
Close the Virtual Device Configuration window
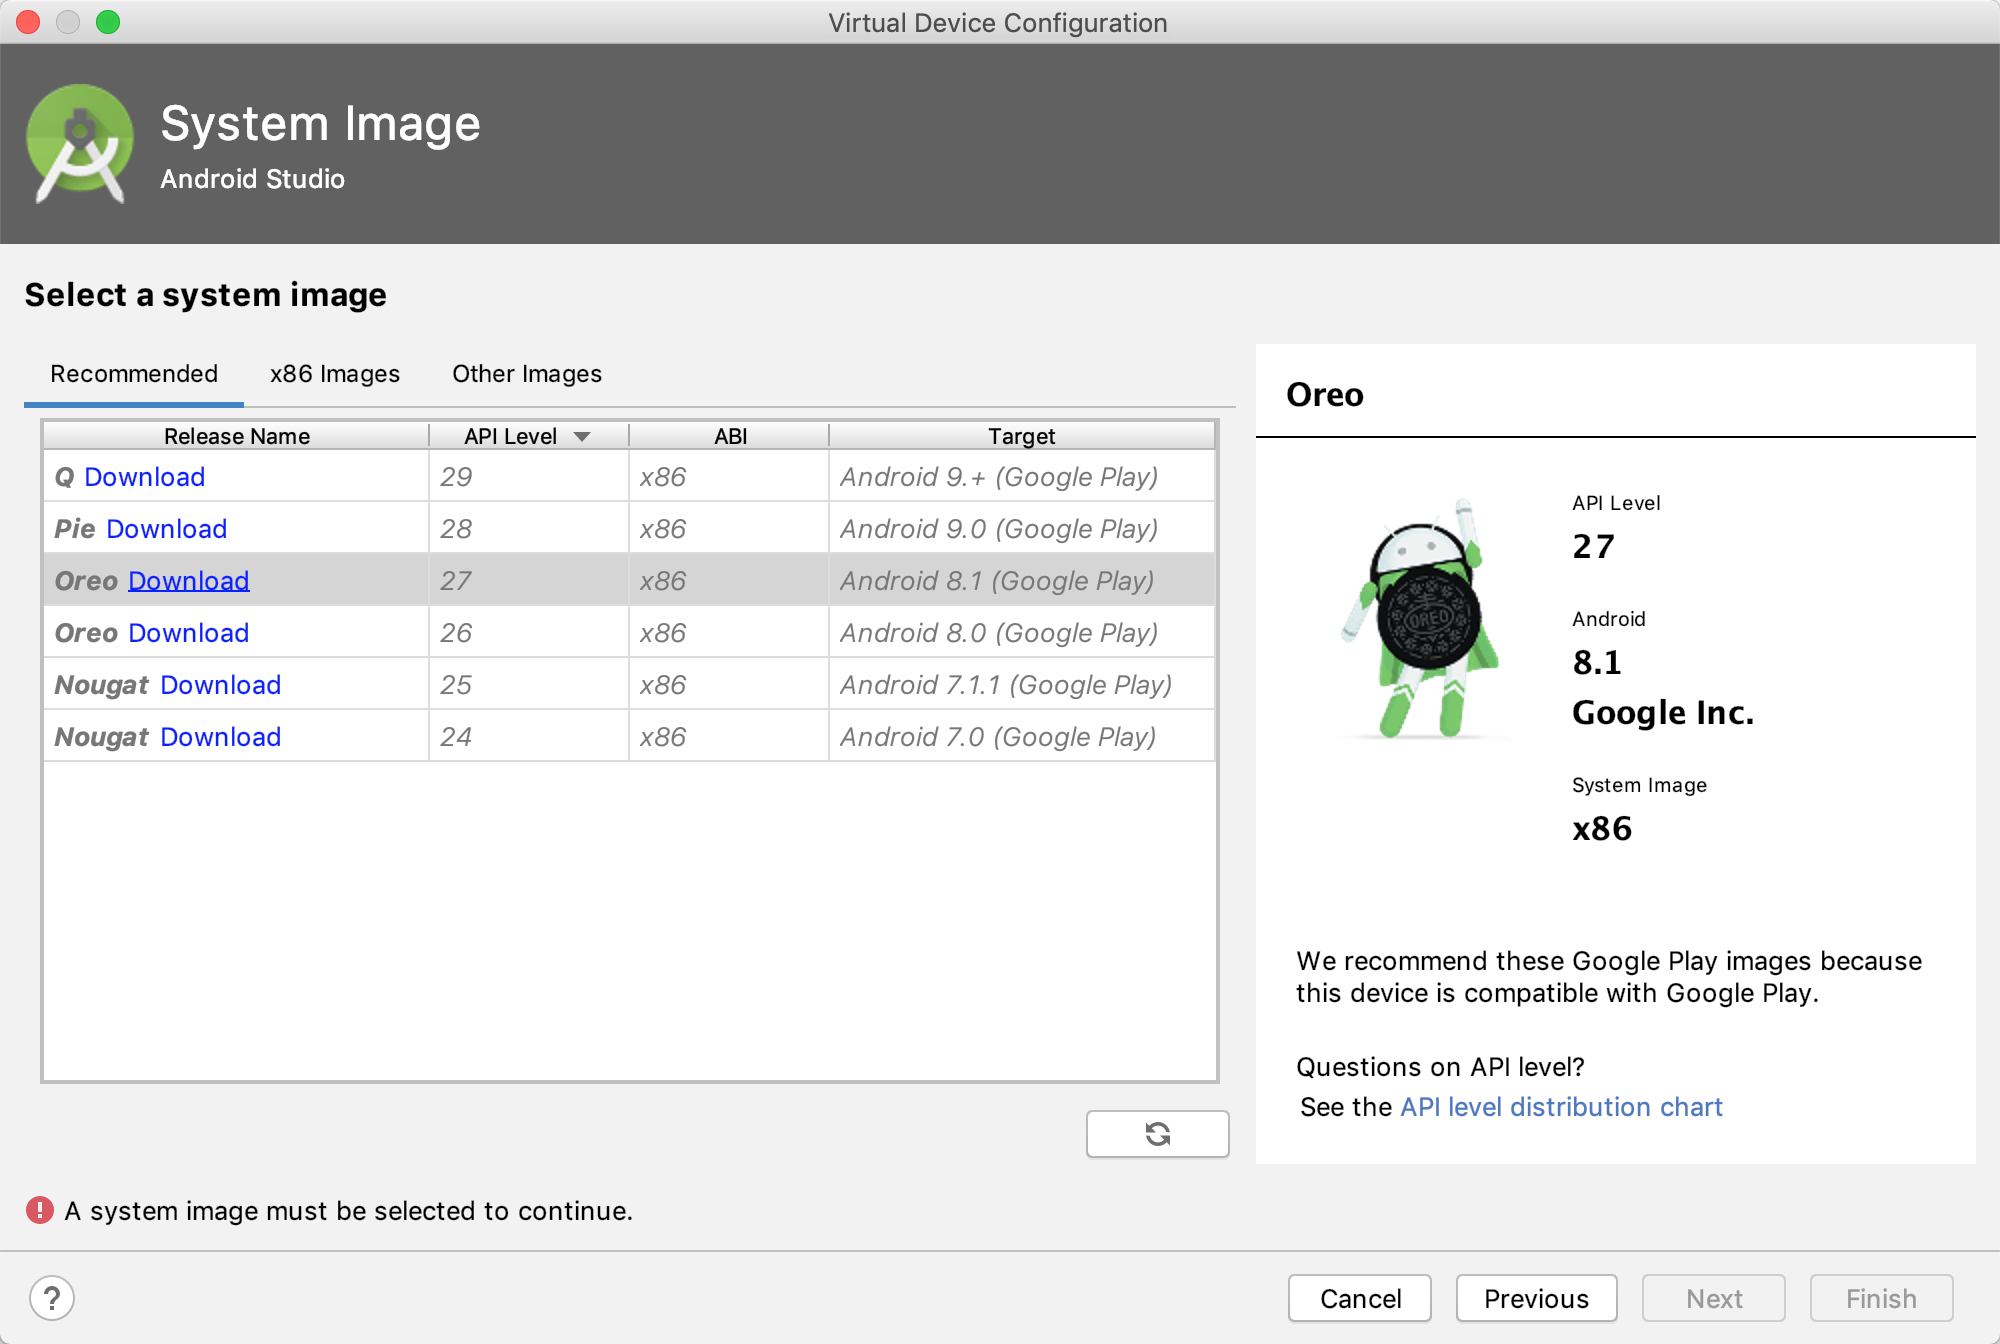(28, 22)
